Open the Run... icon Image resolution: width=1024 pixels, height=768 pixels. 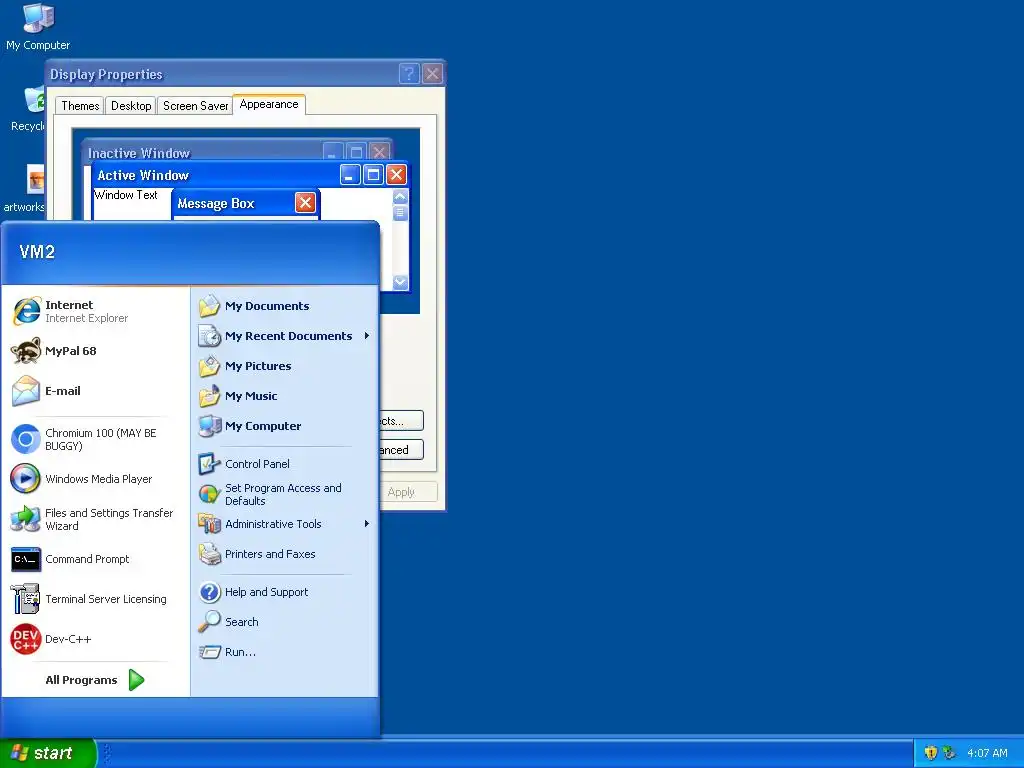click(x=210, y=652)
